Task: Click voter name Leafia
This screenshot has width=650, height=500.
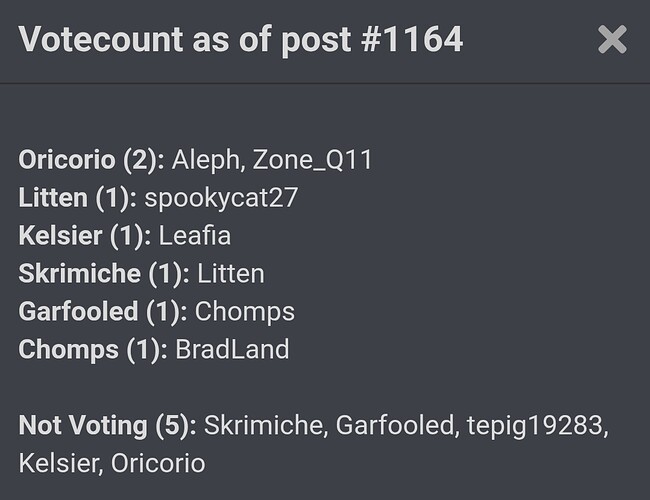Action: tap(194, 236)
